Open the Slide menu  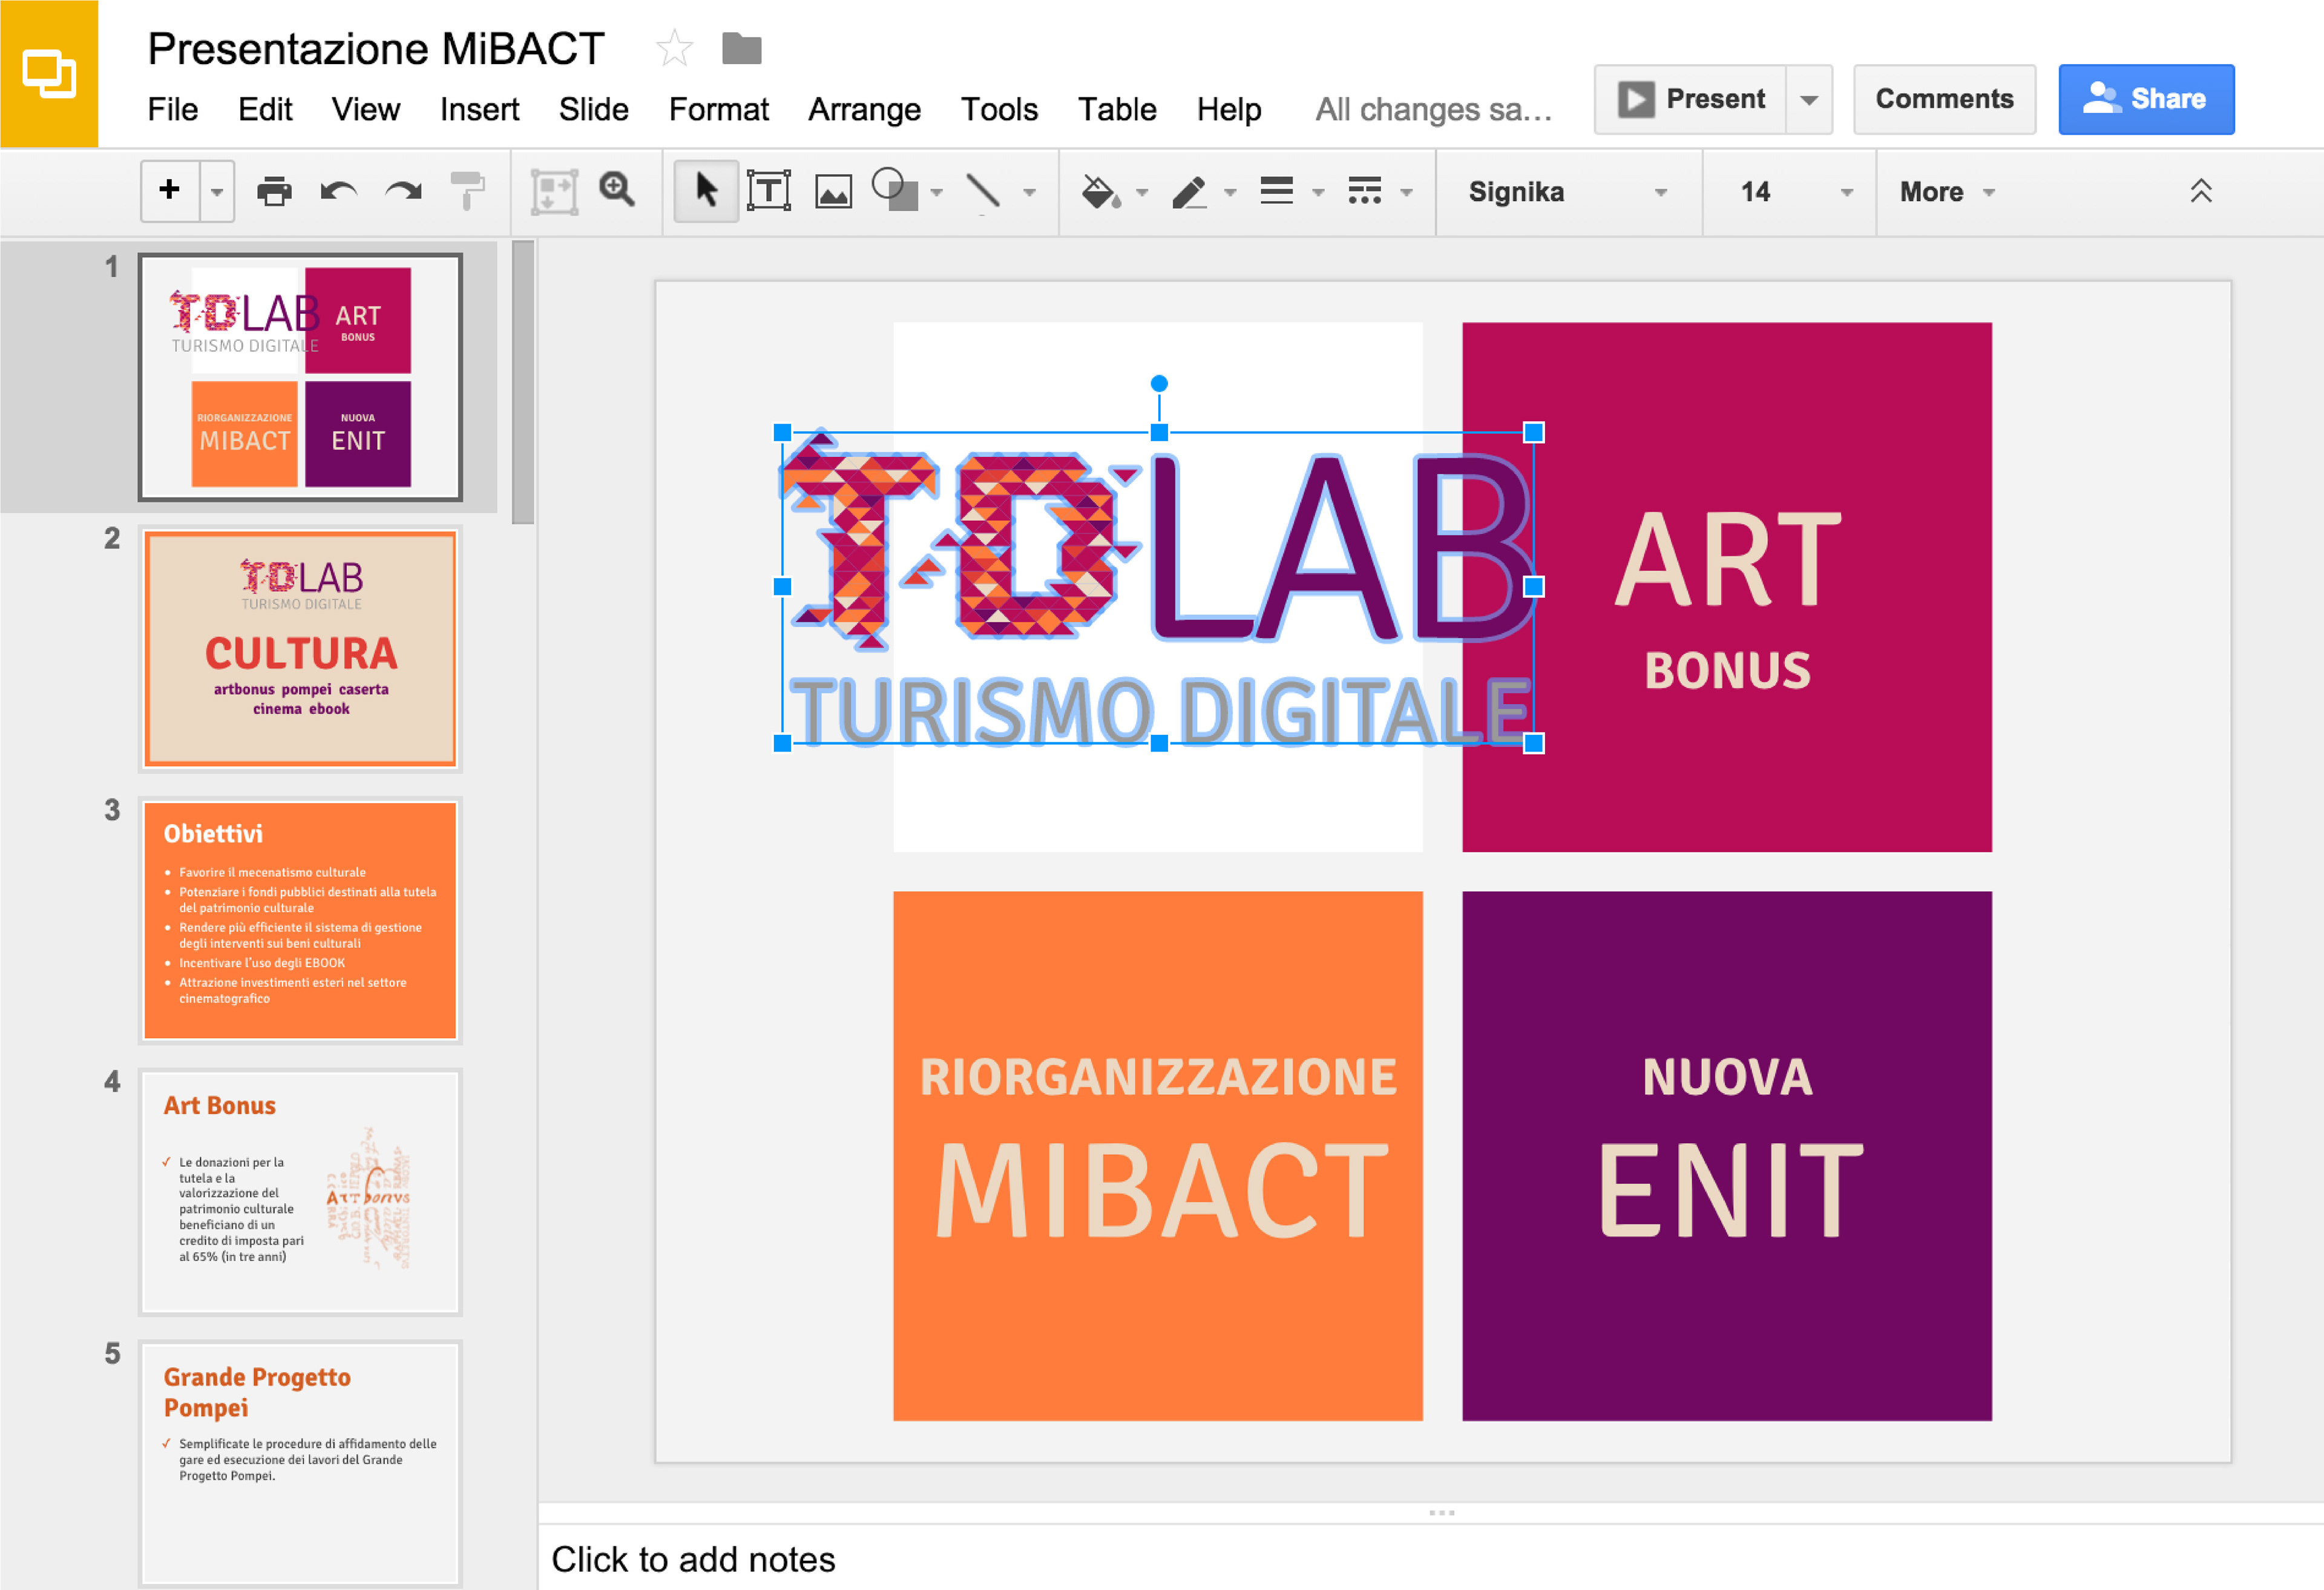pos(594,109)
